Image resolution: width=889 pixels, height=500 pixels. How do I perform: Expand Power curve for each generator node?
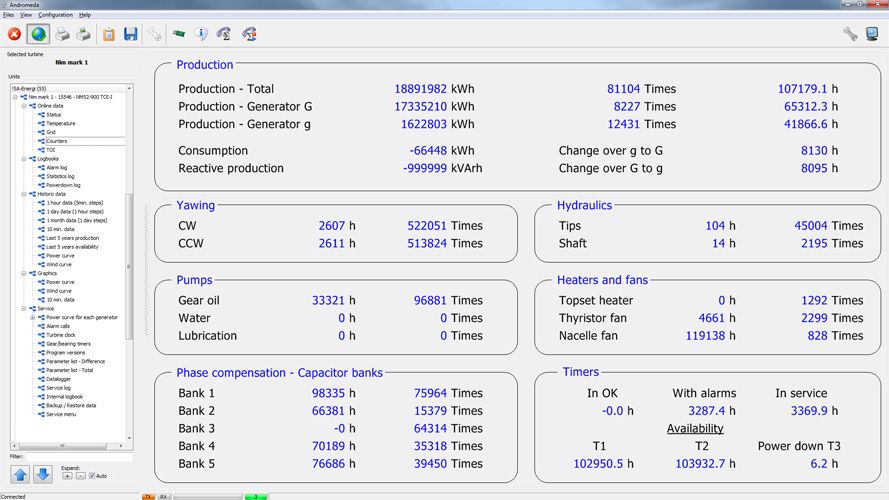(33, 317)
